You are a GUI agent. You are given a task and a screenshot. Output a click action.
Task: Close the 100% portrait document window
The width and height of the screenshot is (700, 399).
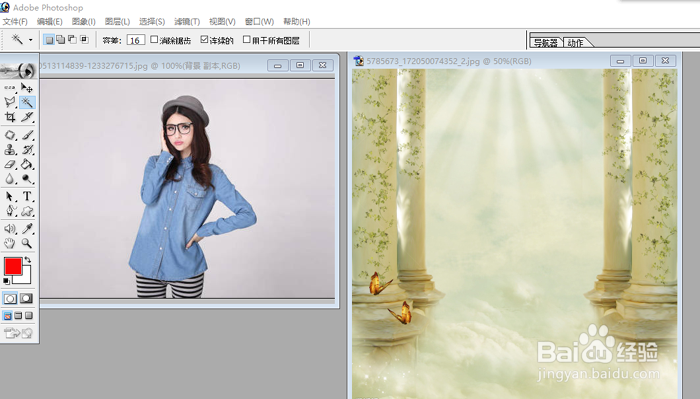[323, 66]
